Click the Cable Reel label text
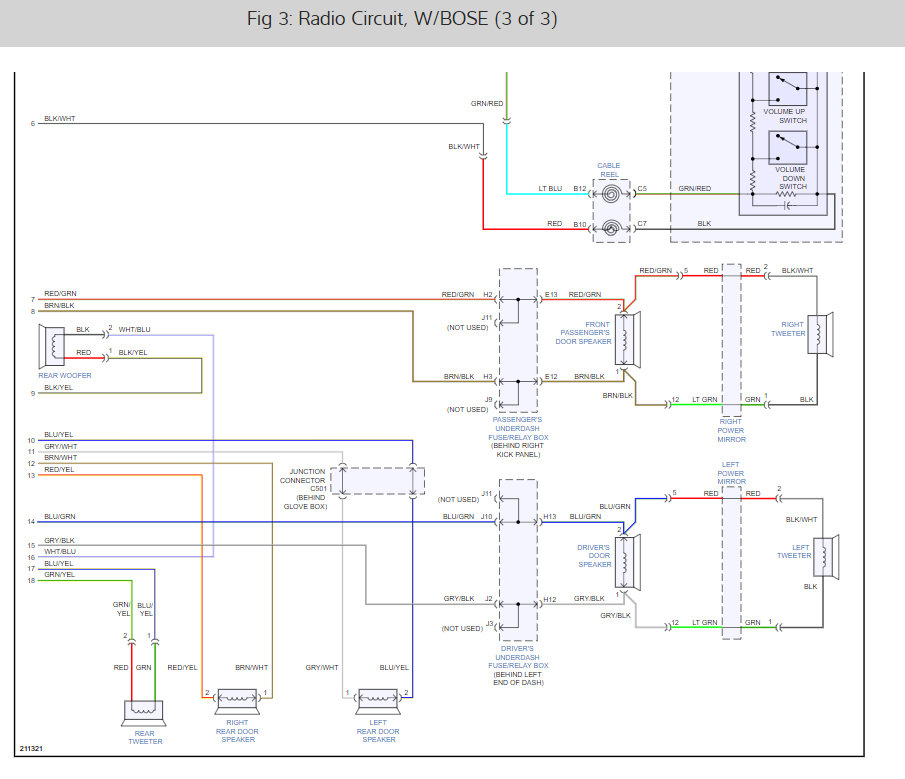This screenshot has width=905, height=779. (x=609, y=170)
